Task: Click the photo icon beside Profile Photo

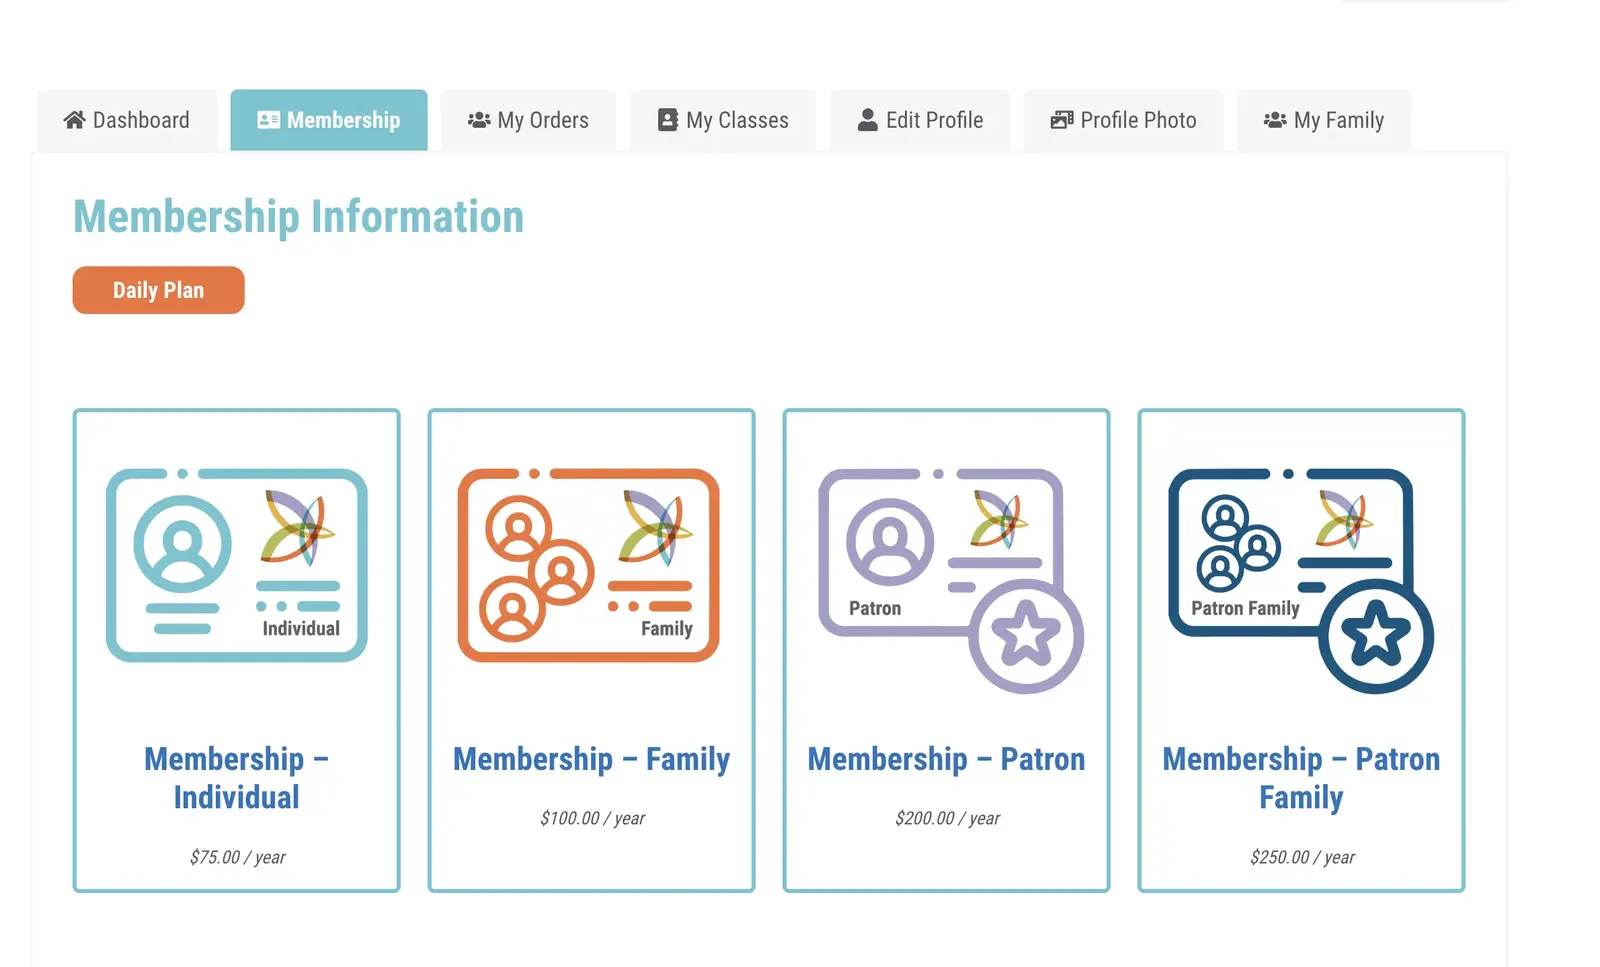Action: 1062,120
